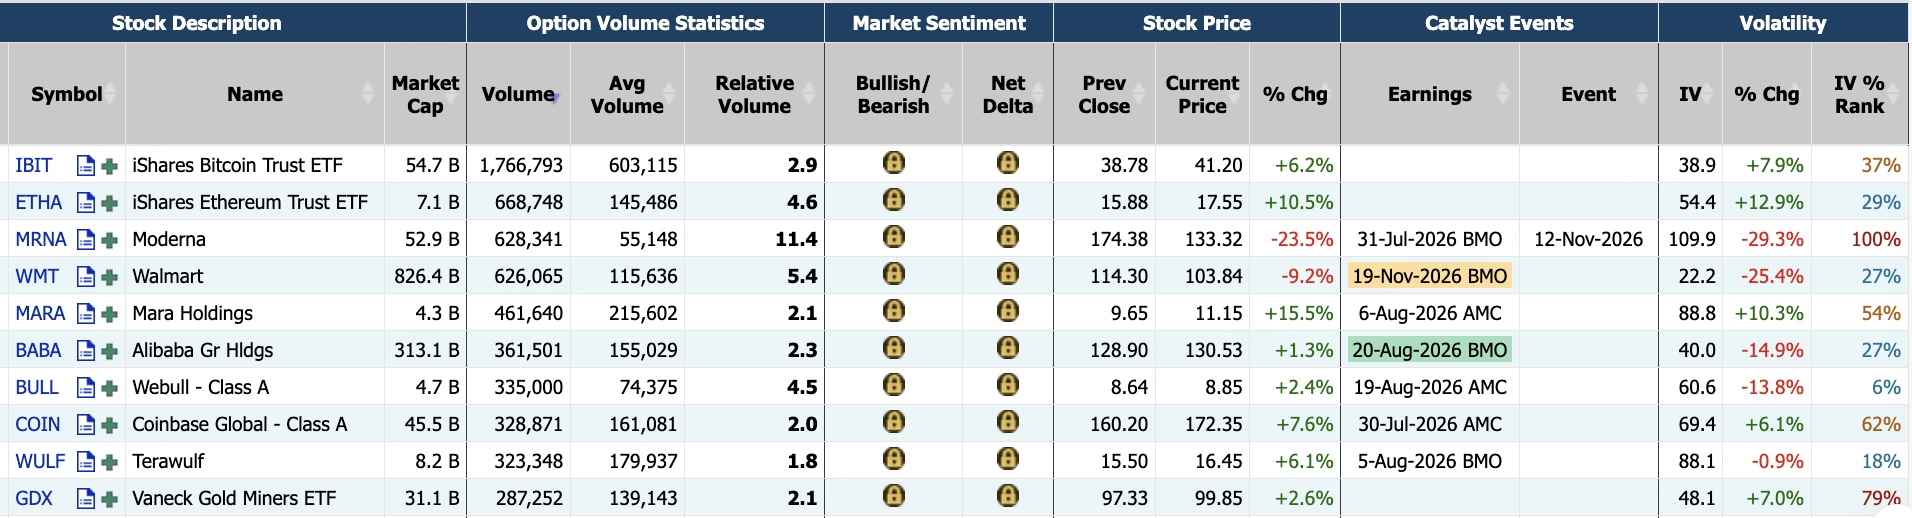Sort table by Volume column header
Viewport: 1912px width, 518px height.
pos(518,94)
